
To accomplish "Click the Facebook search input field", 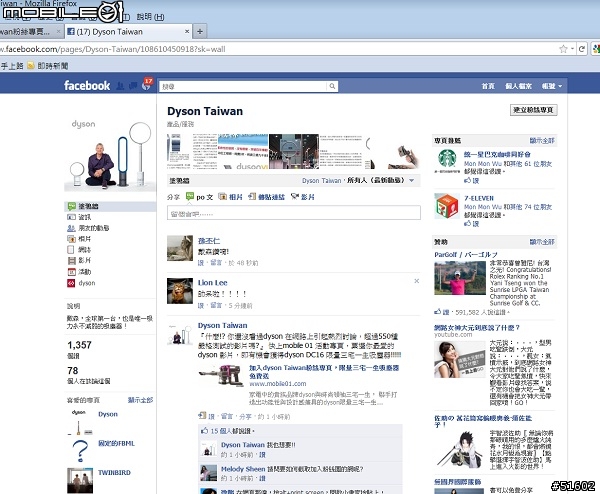I will [x=243, y=86].
